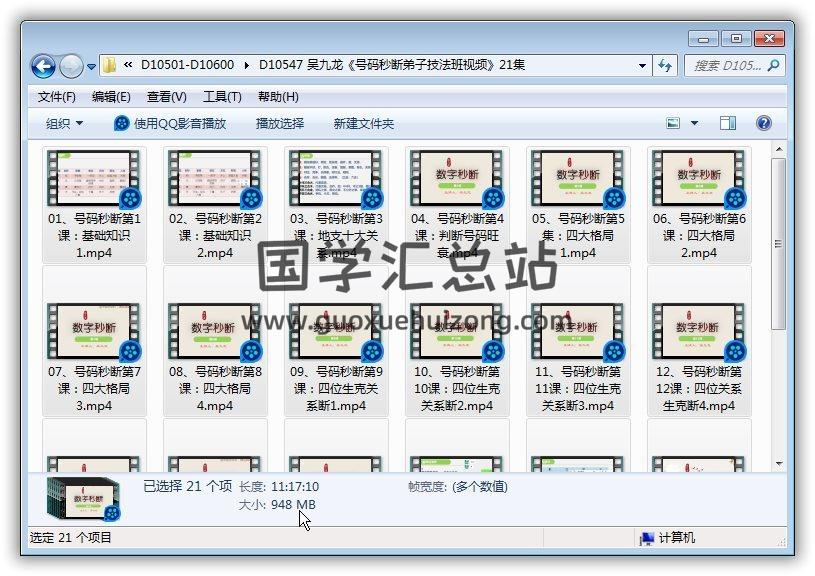Click file name 08、号码秒断第8课:四大格局4.mp4

coord(215,388)
